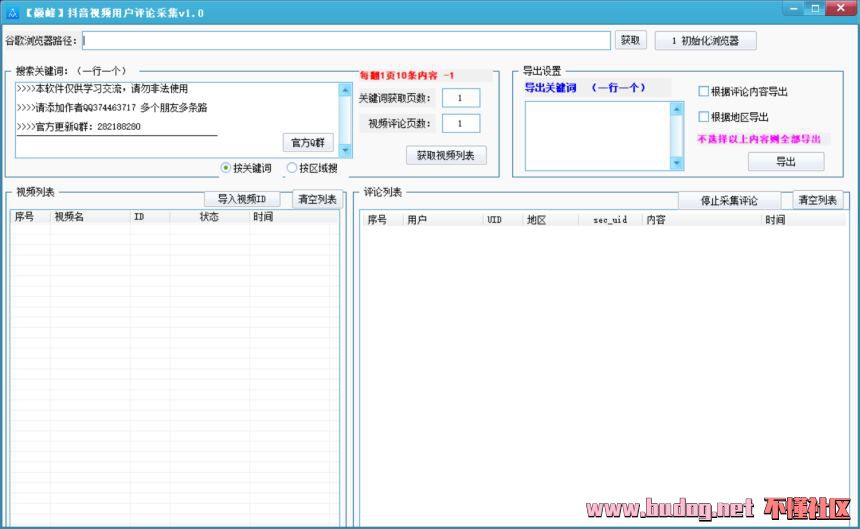Select the 按区域搜 radio button
860x529 pixels.
pos(292,168)
